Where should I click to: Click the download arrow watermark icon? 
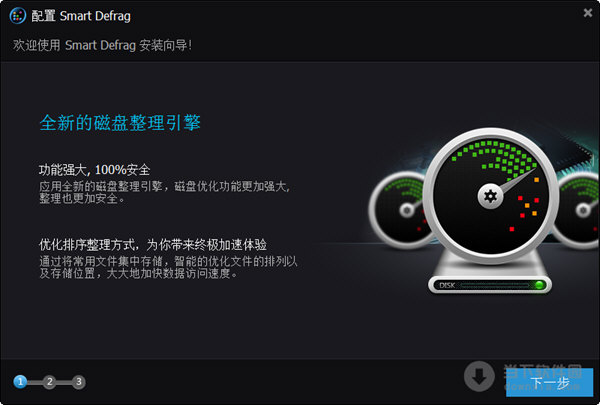click(x=479, y=376)
